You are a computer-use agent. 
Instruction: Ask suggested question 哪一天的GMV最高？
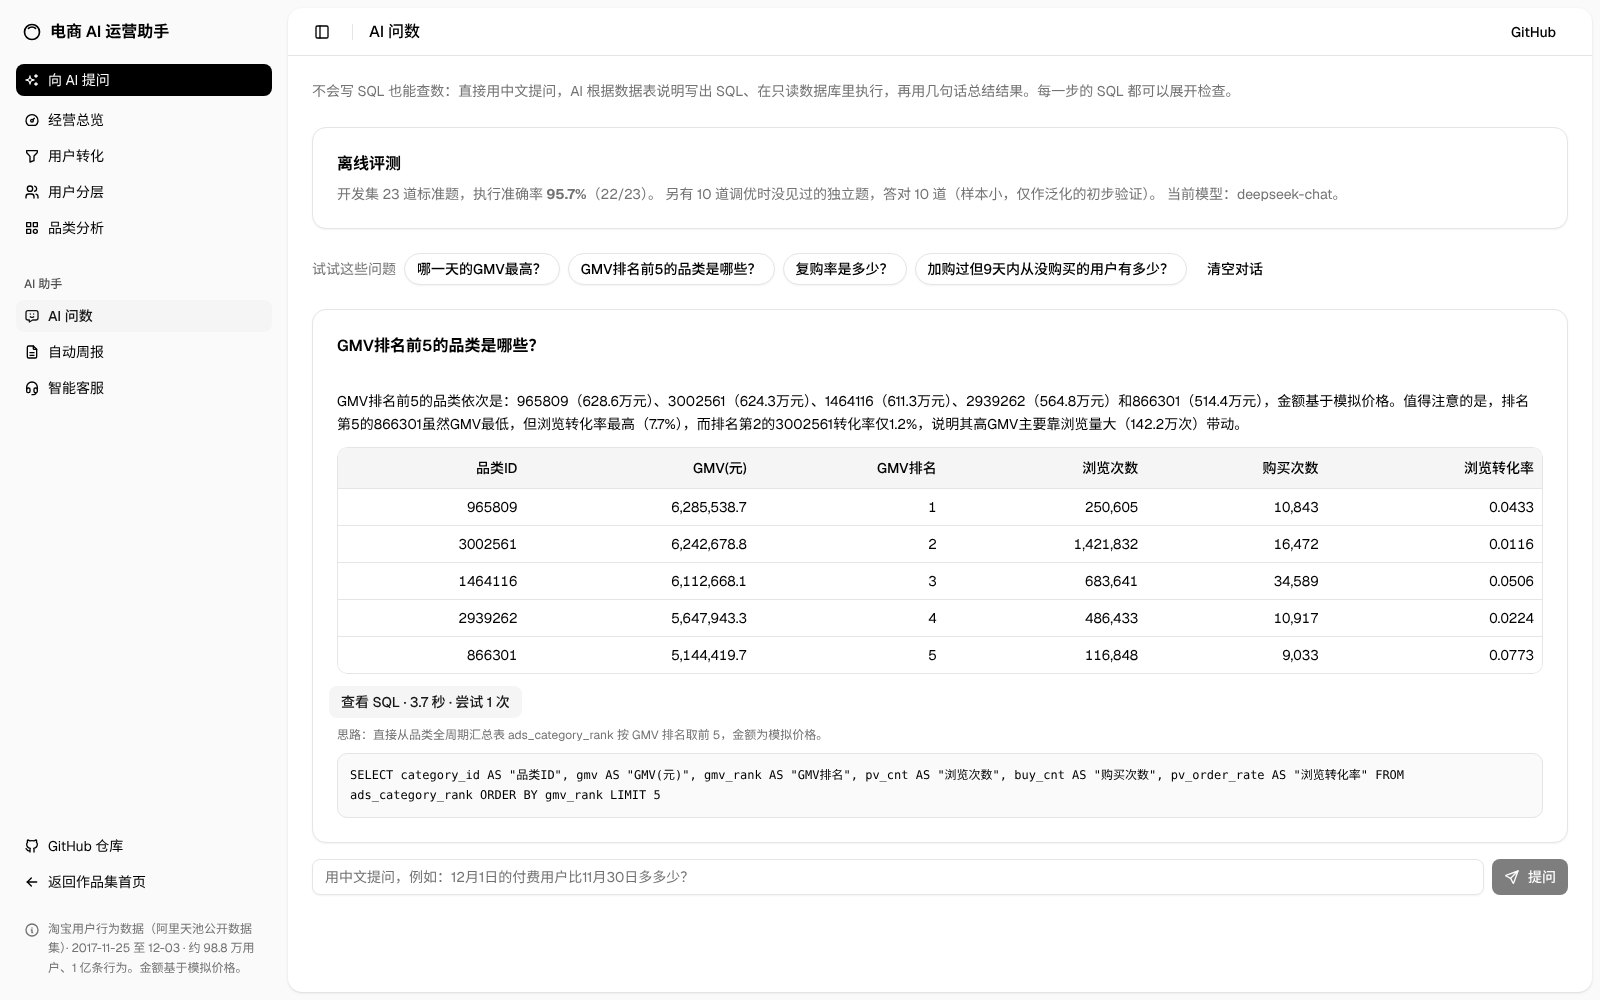tap(482, 269)
